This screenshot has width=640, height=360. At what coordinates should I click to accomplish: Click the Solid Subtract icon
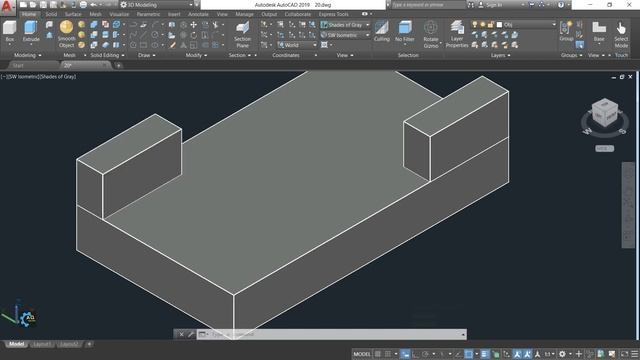pyautogui.click(x=93, y=35)
